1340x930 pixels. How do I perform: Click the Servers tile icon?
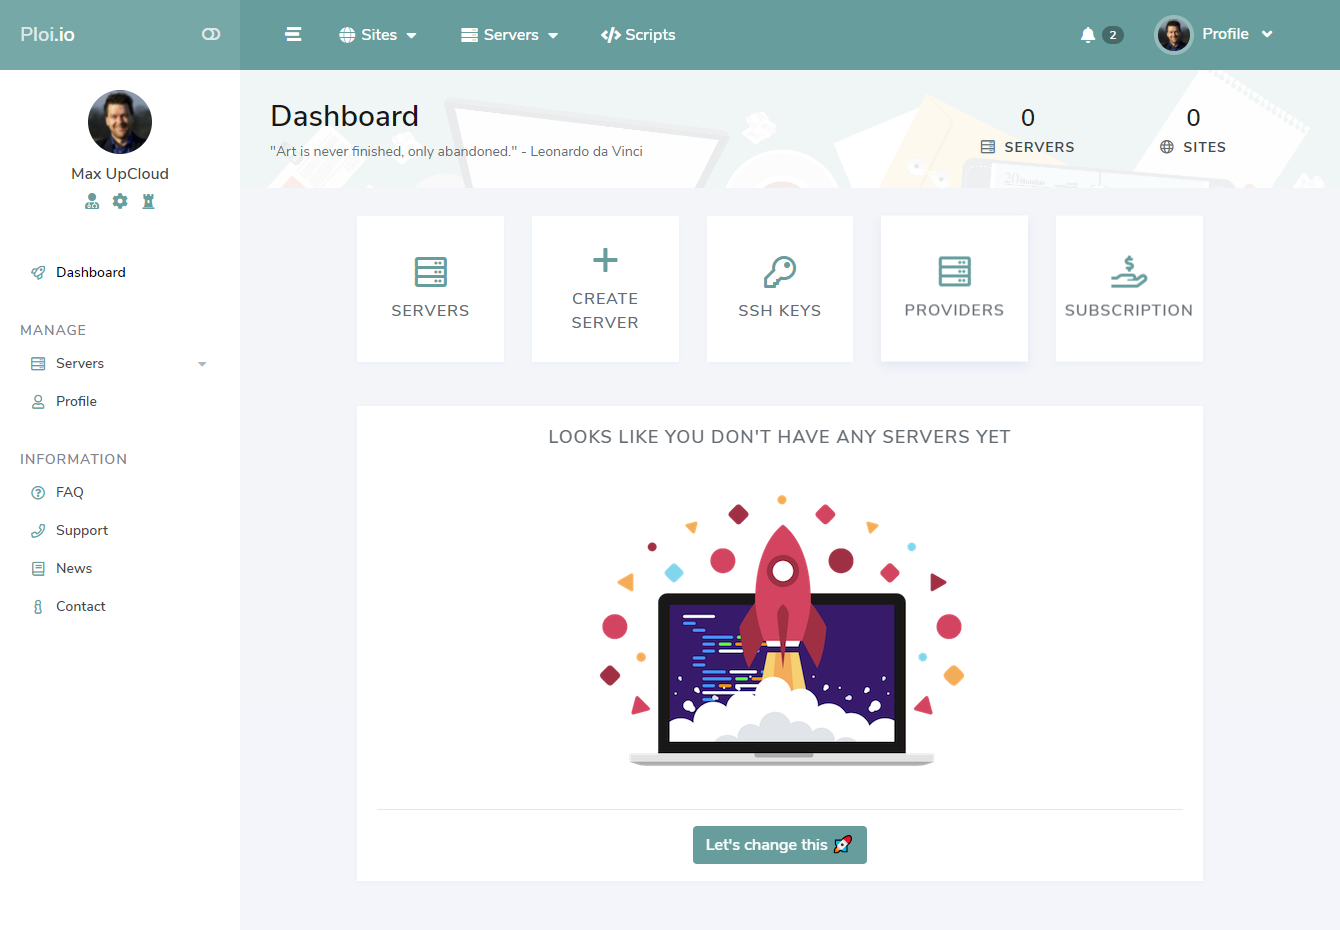[430, 272]
